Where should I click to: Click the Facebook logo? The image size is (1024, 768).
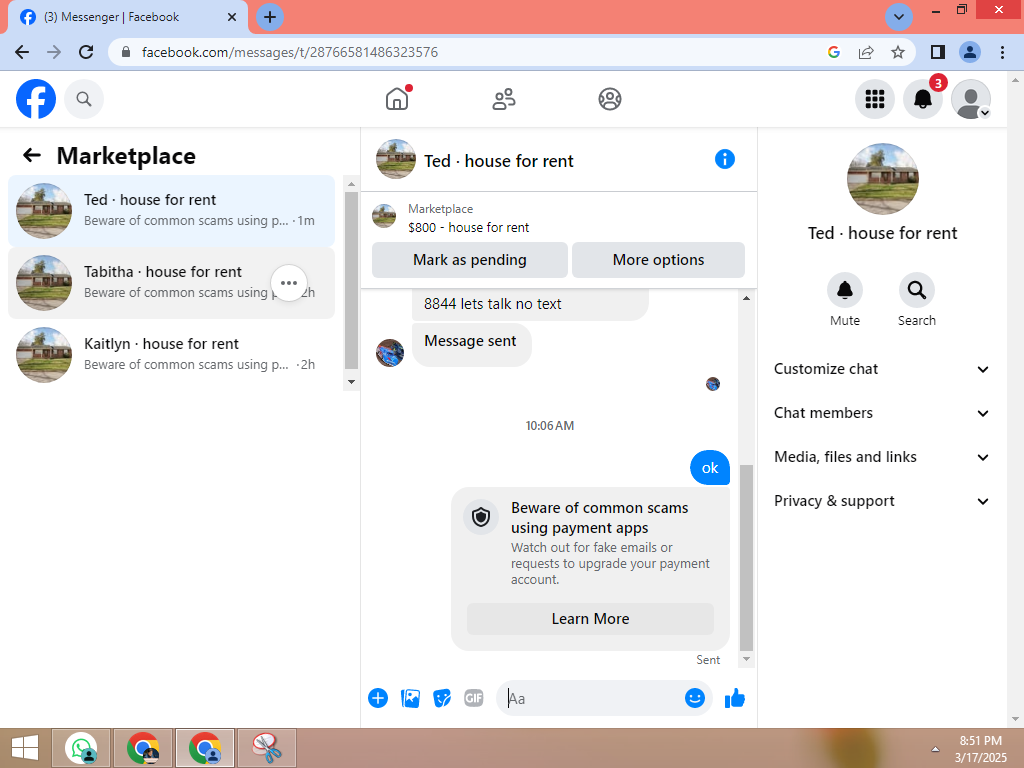click(x=36, y=99)
